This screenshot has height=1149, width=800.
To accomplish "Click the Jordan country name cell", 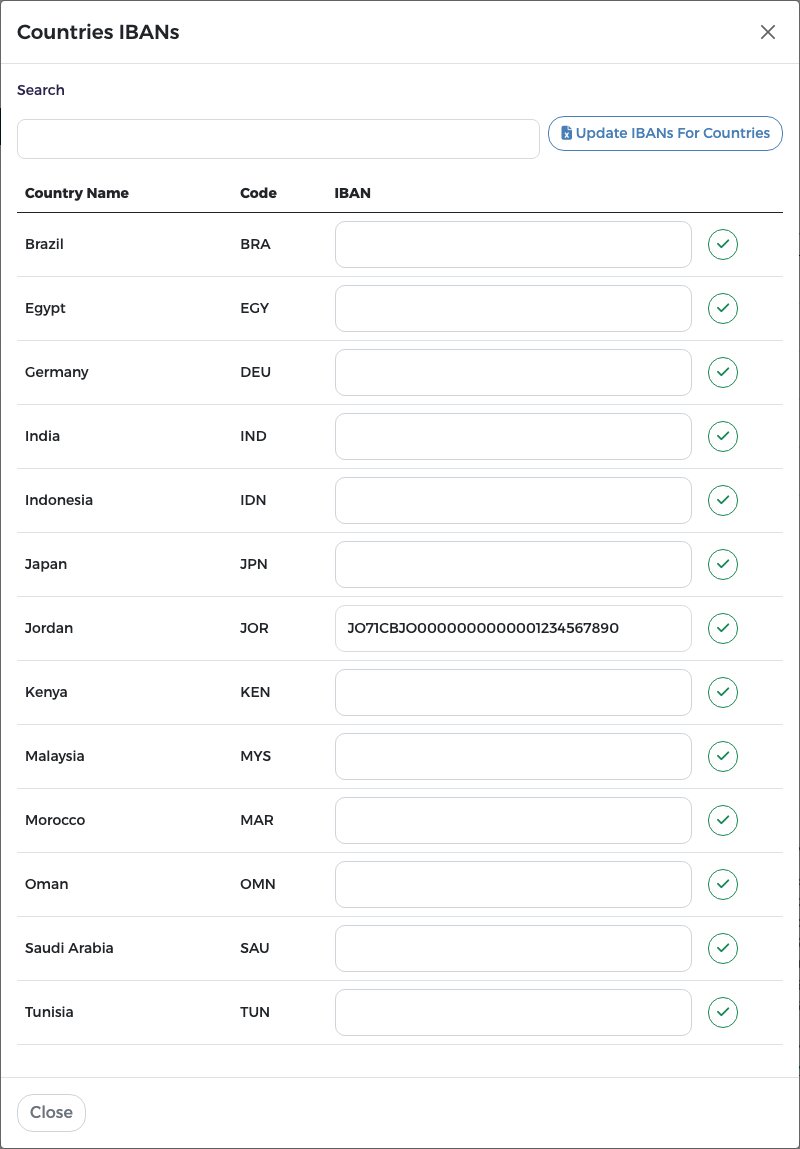I will (x=49, y=628).
